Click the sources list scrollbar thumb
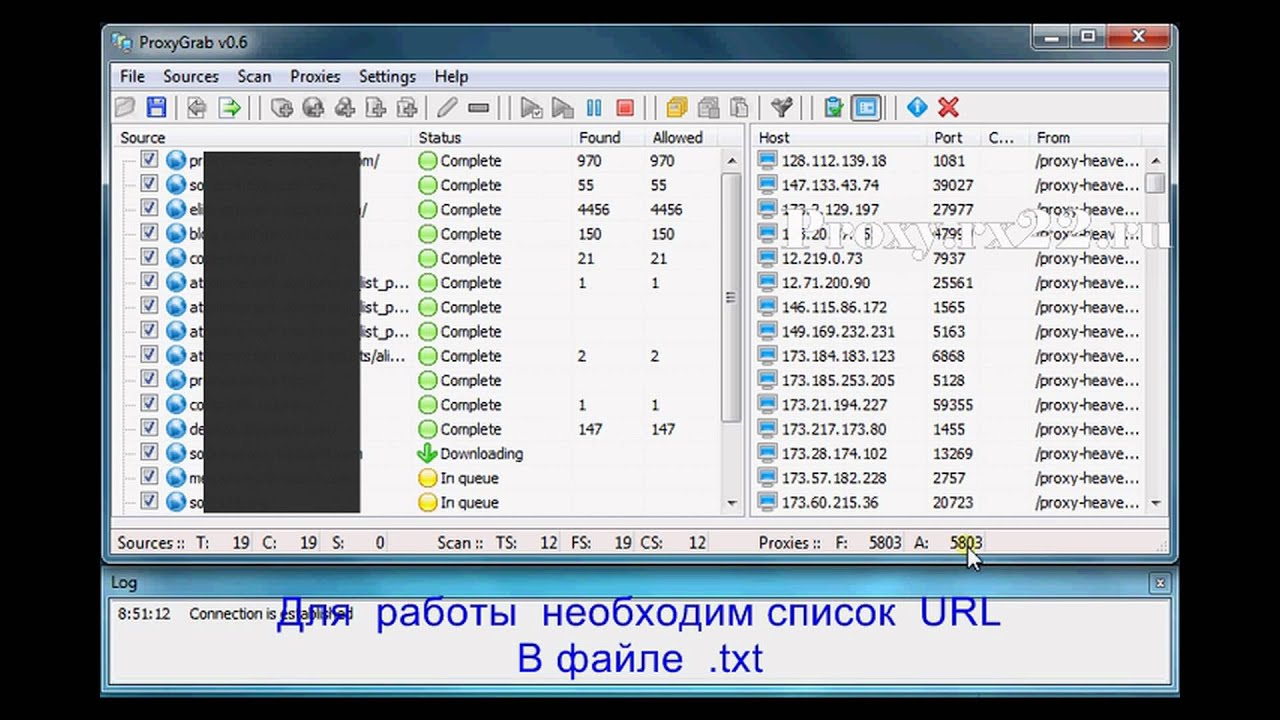The image size is (1280, 720). coord(732,297)
